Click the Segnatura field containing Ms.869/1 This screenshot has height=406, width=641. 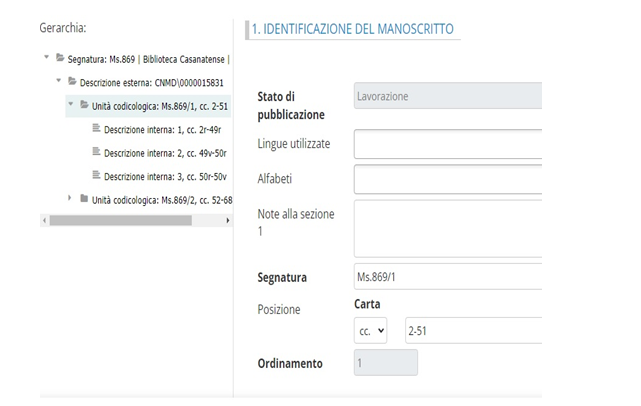click(447, 277)
